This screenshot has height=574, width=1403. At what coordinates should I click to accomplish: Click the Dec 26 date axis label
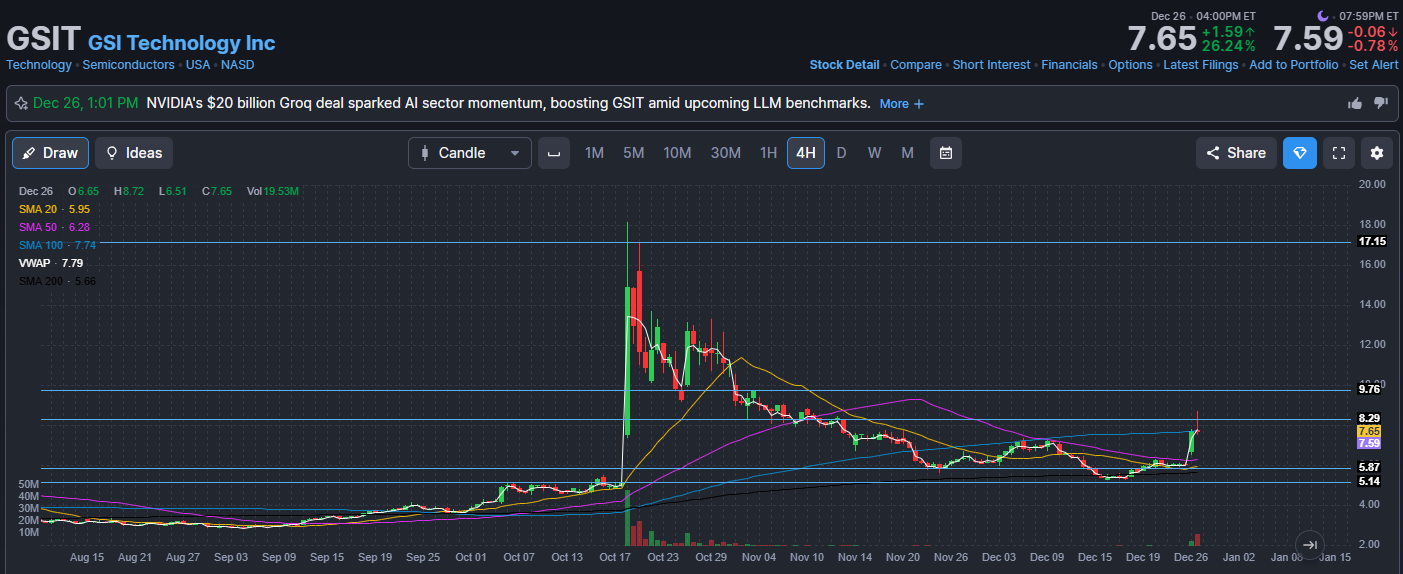(1190, 557)
